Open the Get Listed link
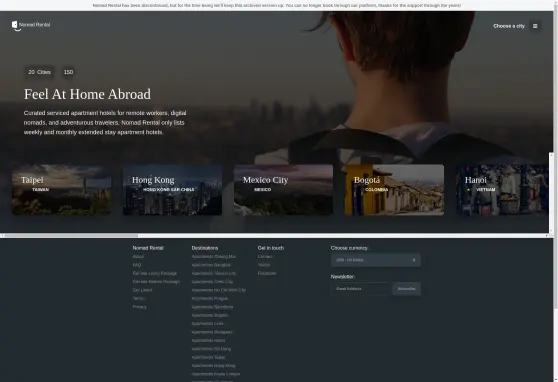 click(142, 290)
